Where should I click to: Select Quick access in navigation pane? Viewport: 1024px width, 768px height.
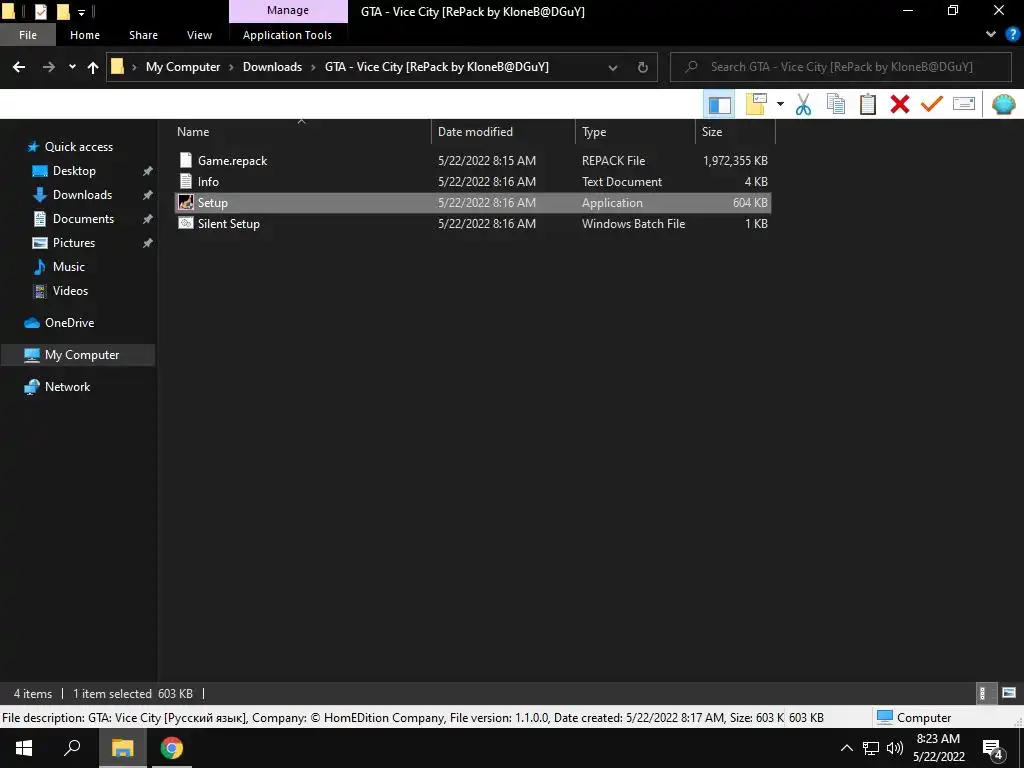tap(78, 147)
